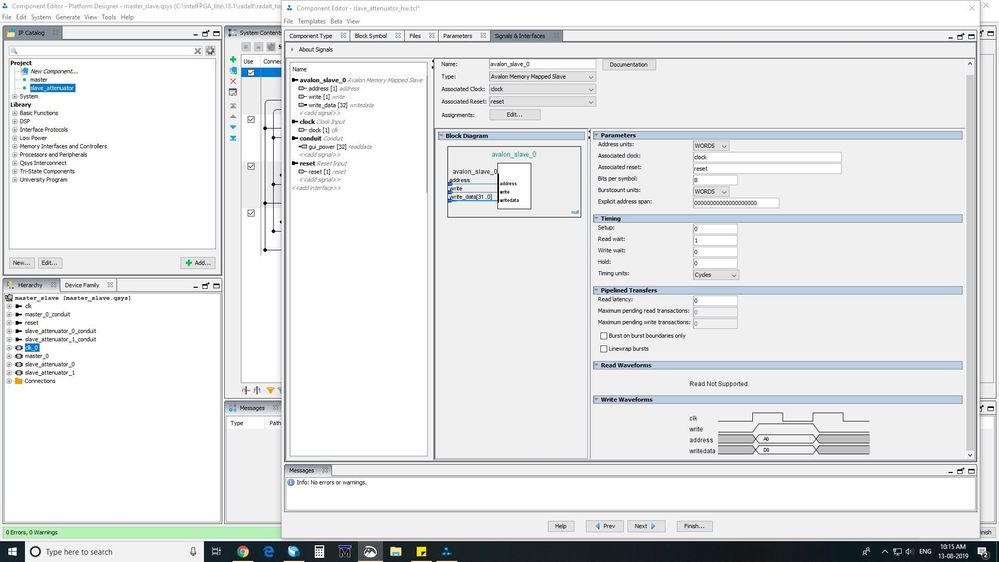Click the Documentation button
This screenshot has height=562, width=999.
(629, 64)
